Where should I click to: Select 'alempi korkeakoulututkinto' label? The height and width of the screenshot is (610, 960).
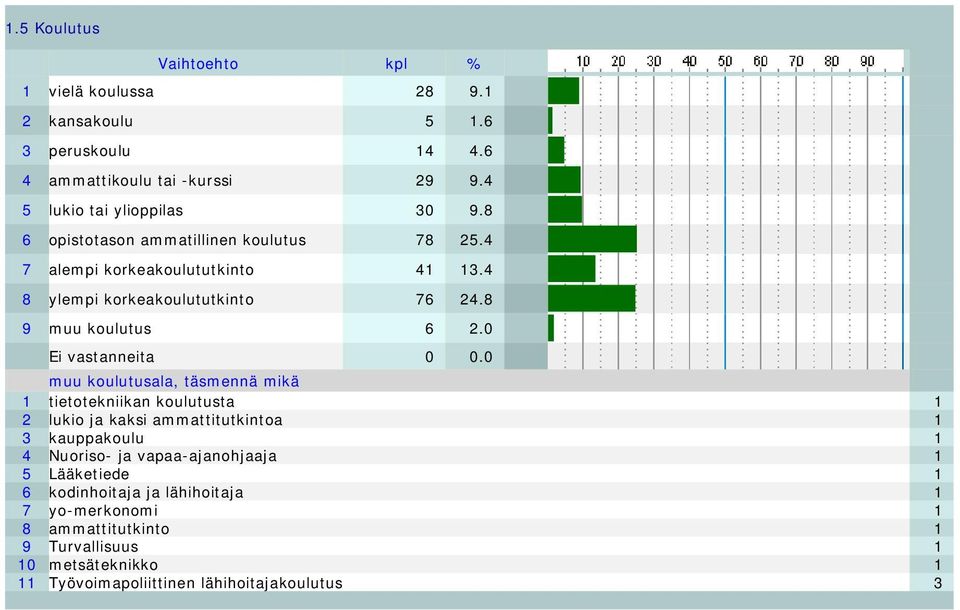point(151,269)
